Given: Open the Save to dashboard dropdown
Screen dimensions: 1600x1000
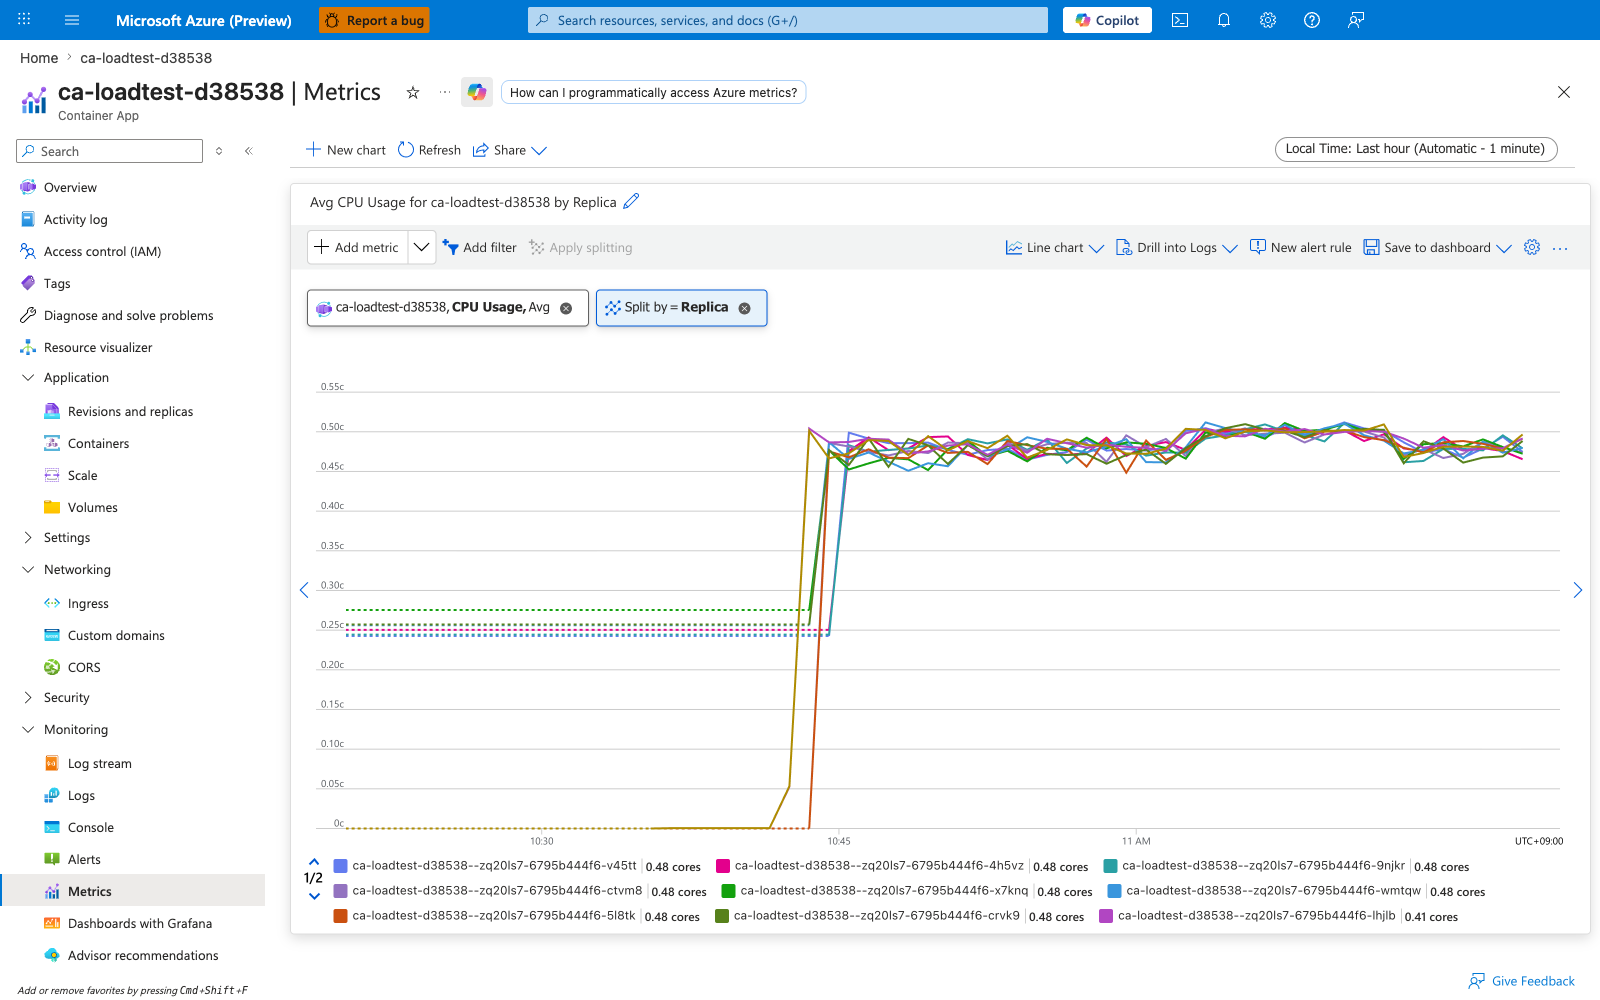Looking at the screenshot, I should pos(1438,247).
